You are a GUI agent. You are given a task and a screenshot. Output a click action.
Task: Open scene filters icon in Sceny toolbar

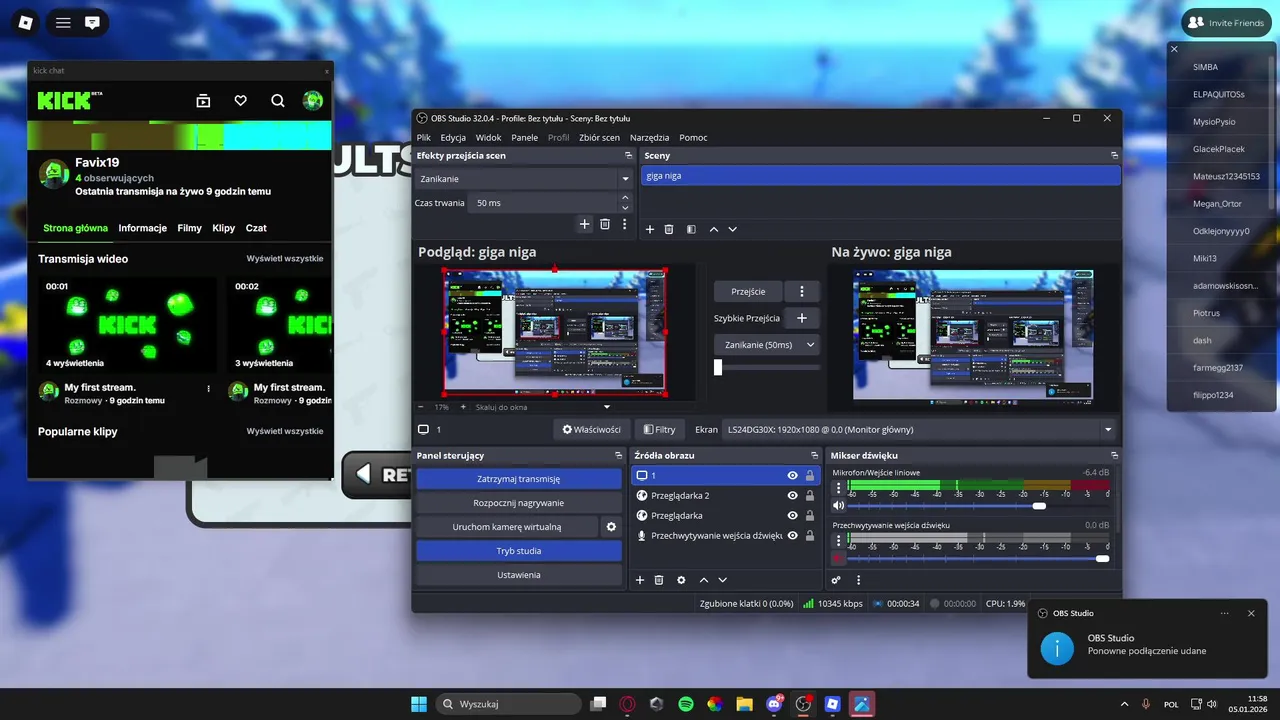[691, 229]
